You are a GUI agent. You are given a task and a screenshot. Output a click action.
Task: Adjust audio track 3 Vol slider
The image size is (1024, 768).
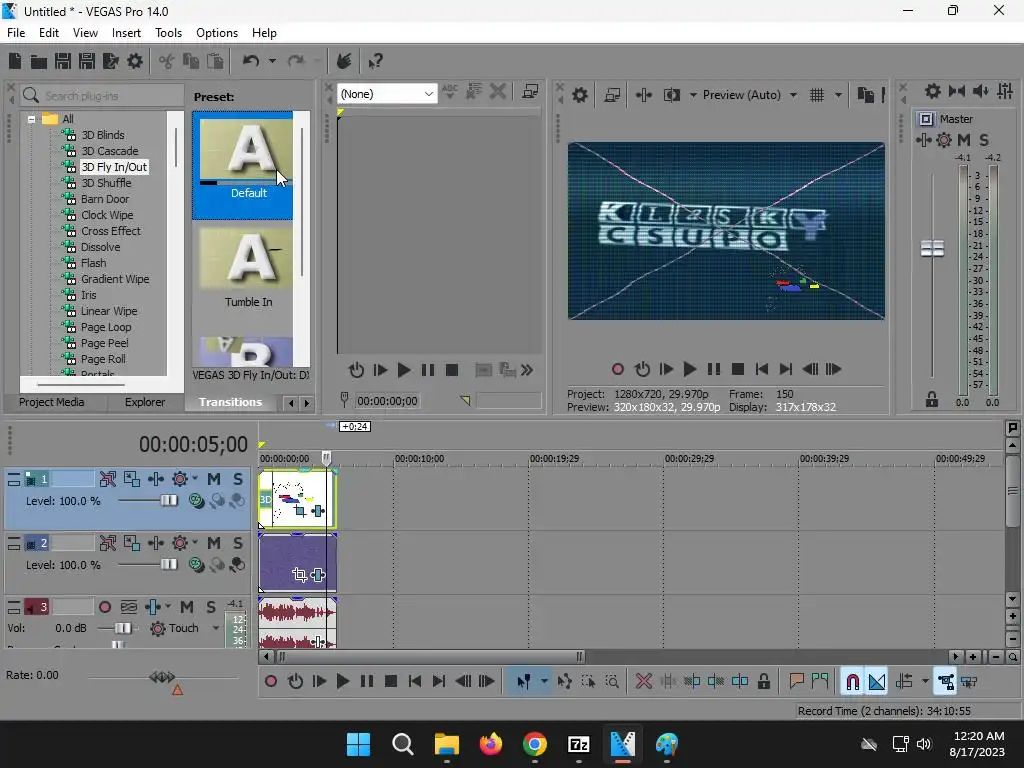pyautogui.click(x=122, y=628)
